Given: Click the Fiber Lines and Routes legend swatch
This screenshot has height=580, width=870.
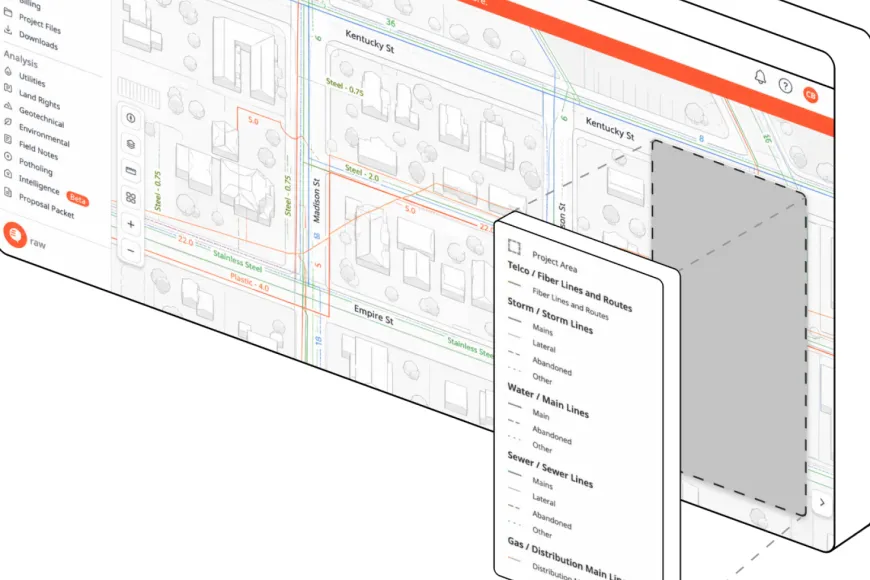Looking at the screenshot, I should click(514, 284).
